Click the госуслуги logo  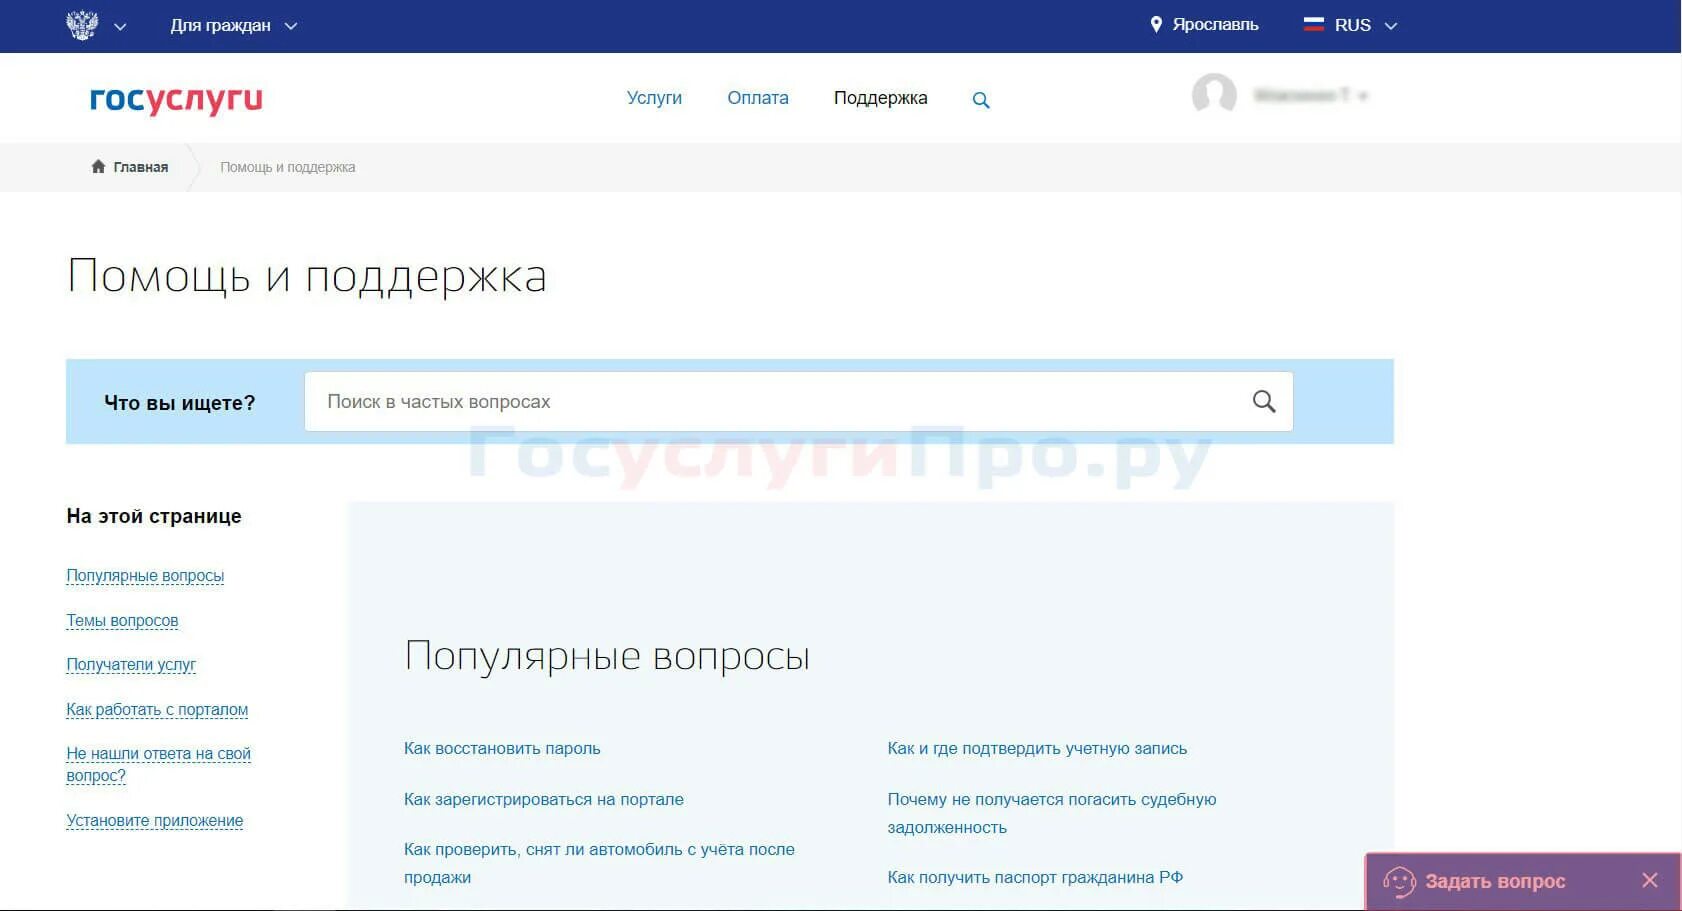coord(176,99)
